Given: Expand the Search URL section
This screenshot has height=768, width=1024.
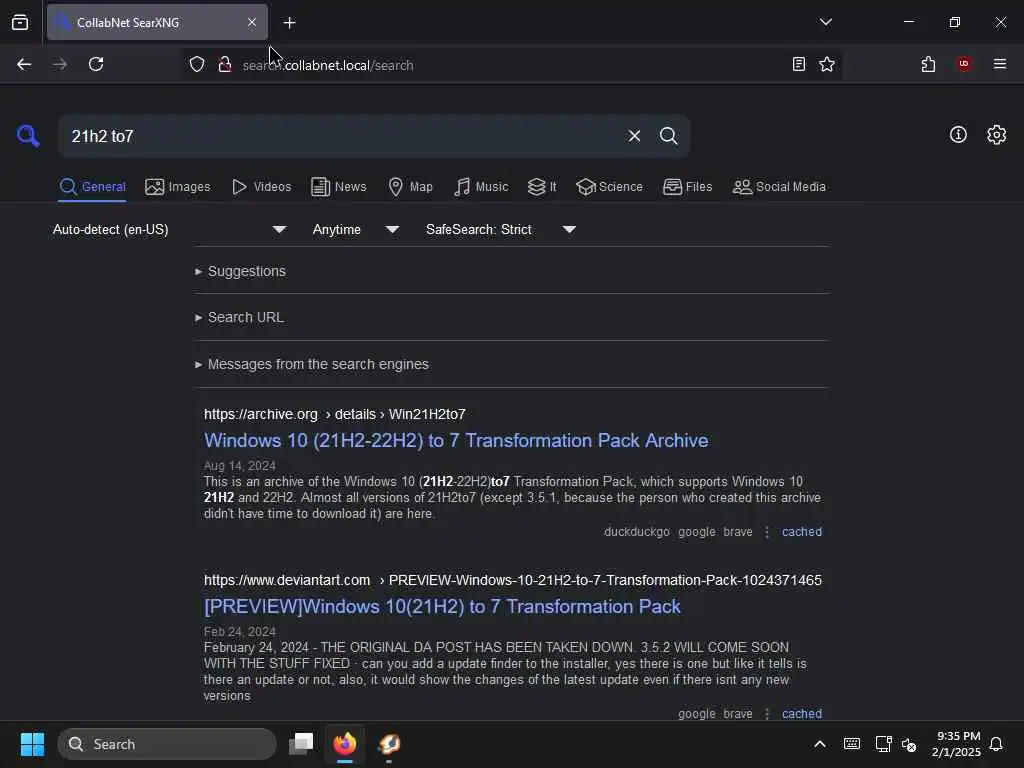Looking at the screenshot, I should click(239, 317).
